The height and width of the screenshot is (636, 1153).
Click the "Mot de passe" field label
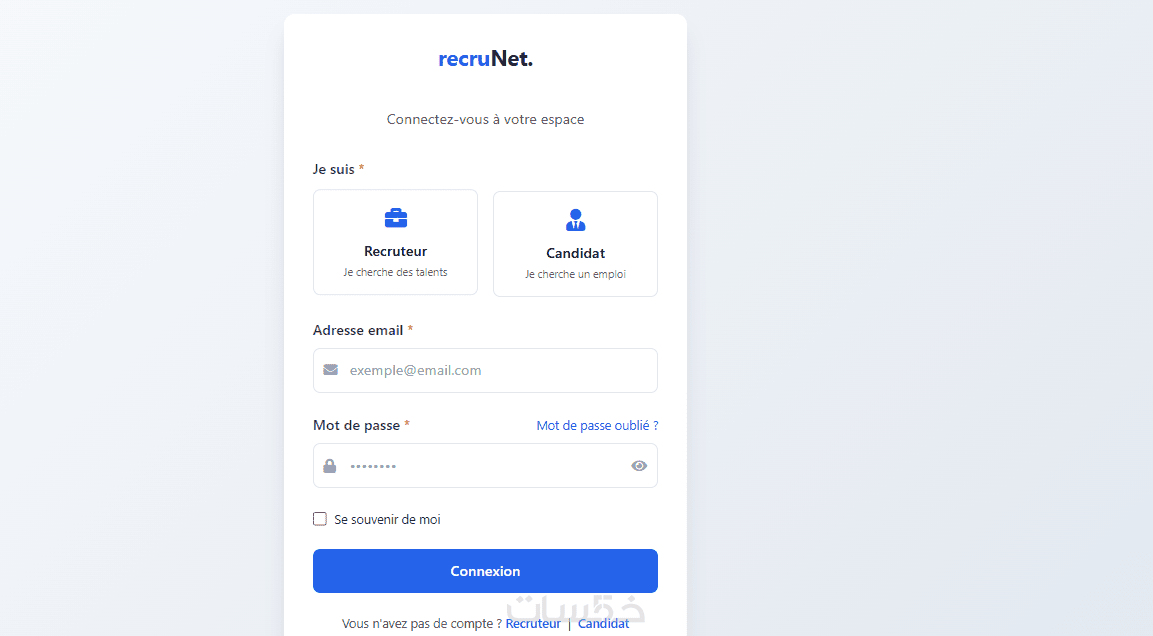(356, 425)
